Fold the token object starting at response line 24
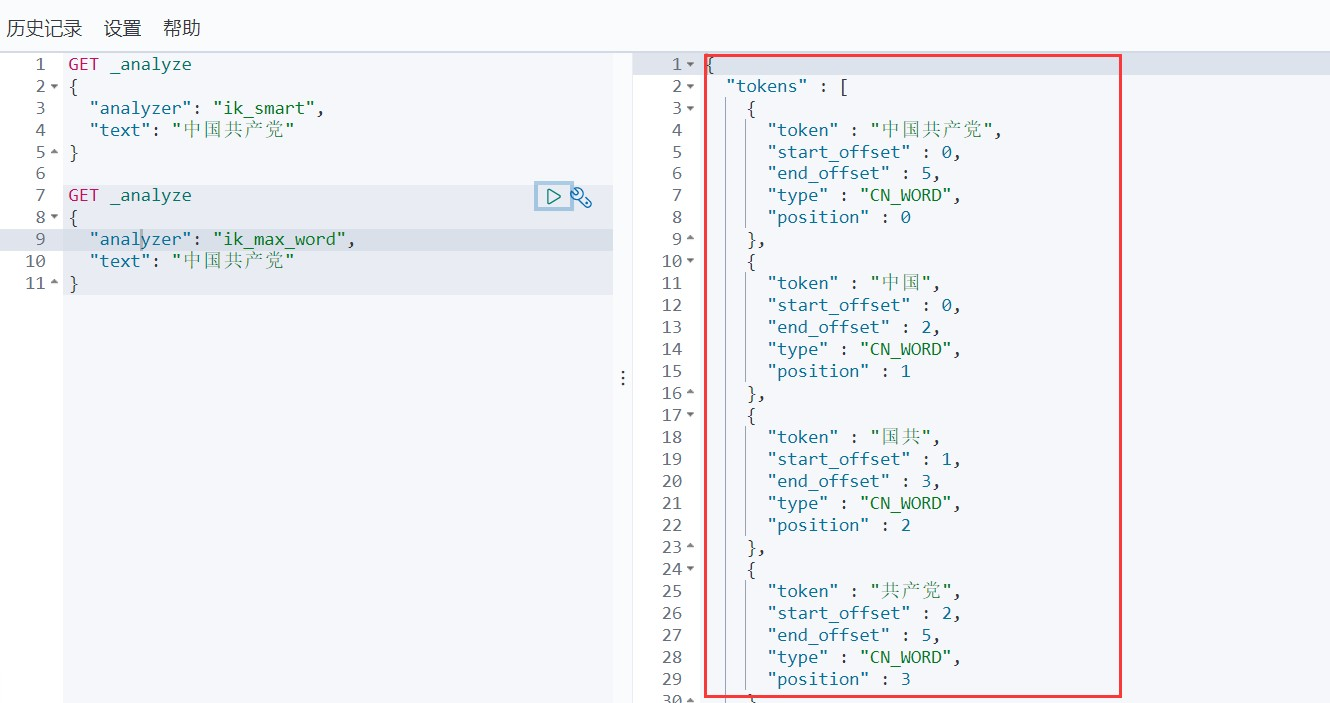This screenshot has height=703, width=1330. (x=690, y=570)
